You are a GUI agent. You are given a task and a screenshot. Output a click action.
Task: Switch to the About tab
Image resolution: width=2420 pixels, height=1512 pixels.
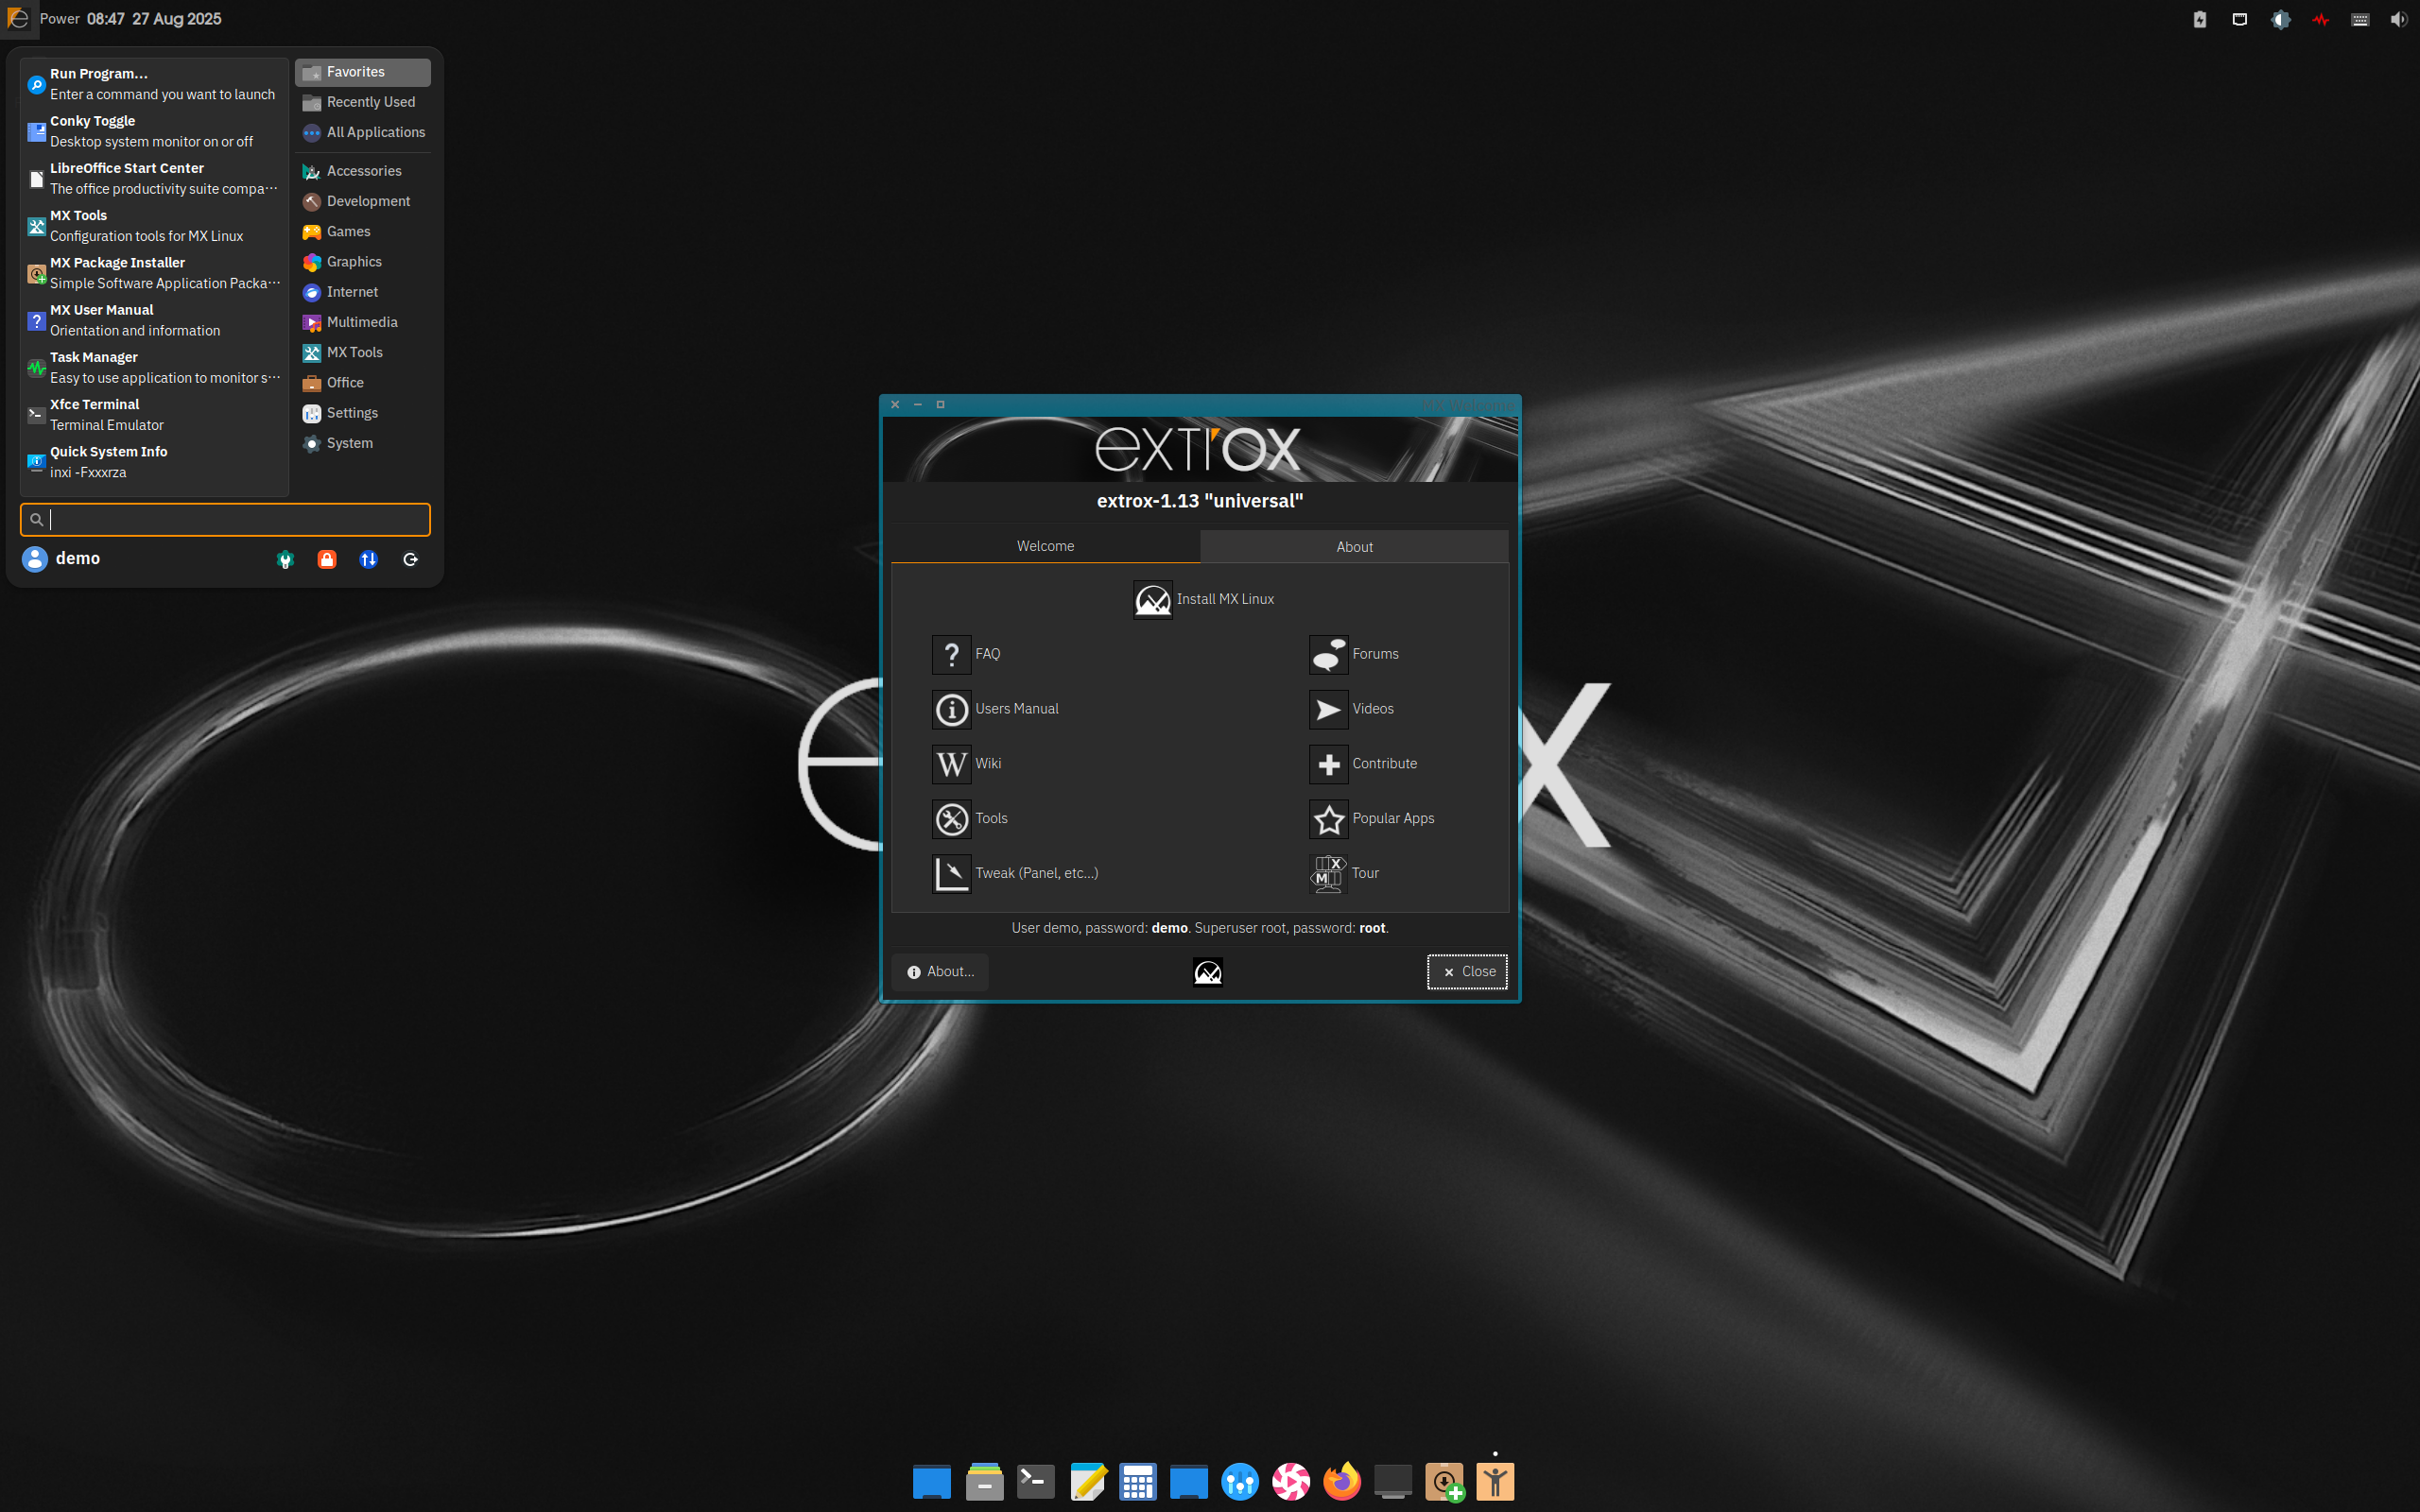pyautogui.click(x=1354, y=546)
